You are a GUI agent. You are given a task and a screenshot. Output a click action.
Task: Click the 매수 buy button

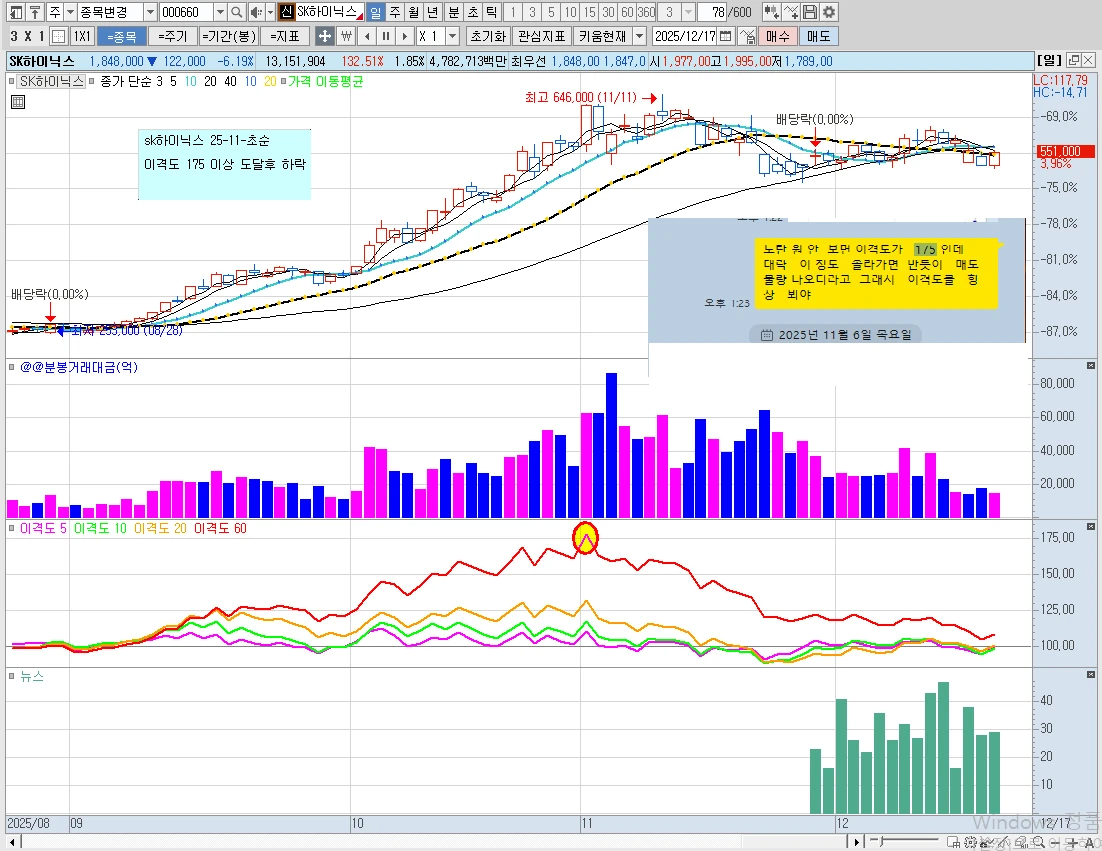tap(778, 36)
